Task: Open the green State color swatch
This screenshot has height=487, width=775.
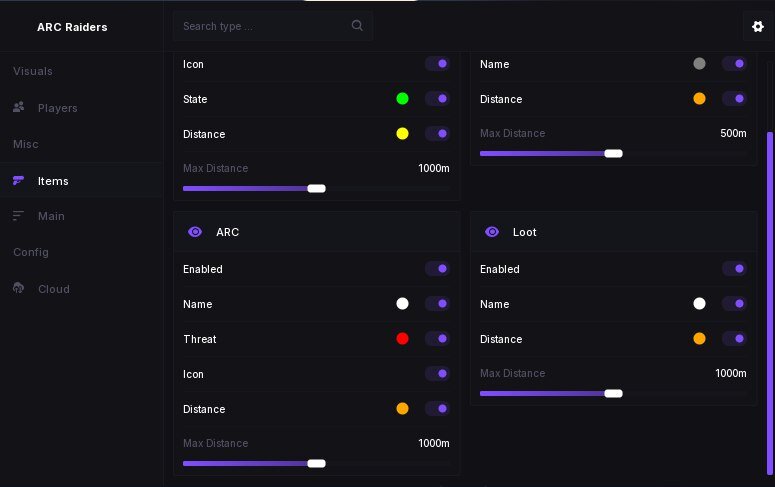Action: tap(402, 98)
